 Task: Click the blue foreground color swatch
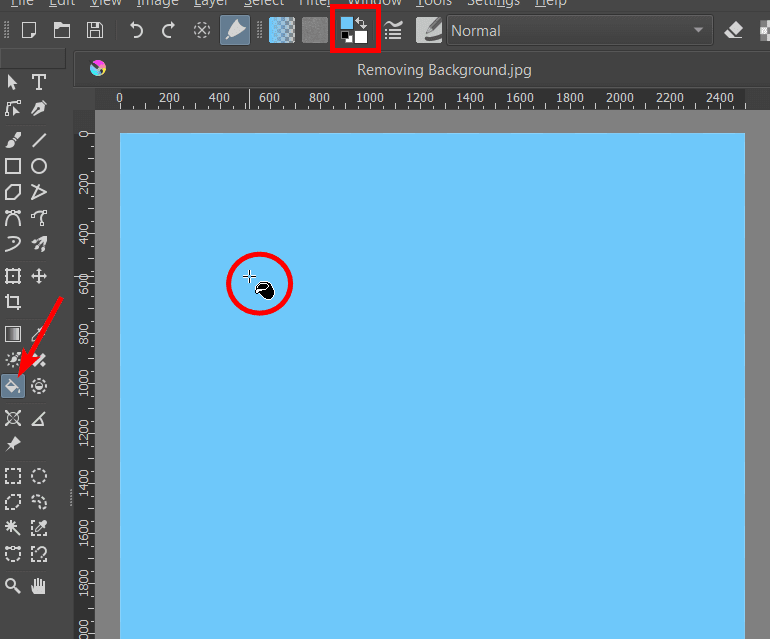(347, 23)
